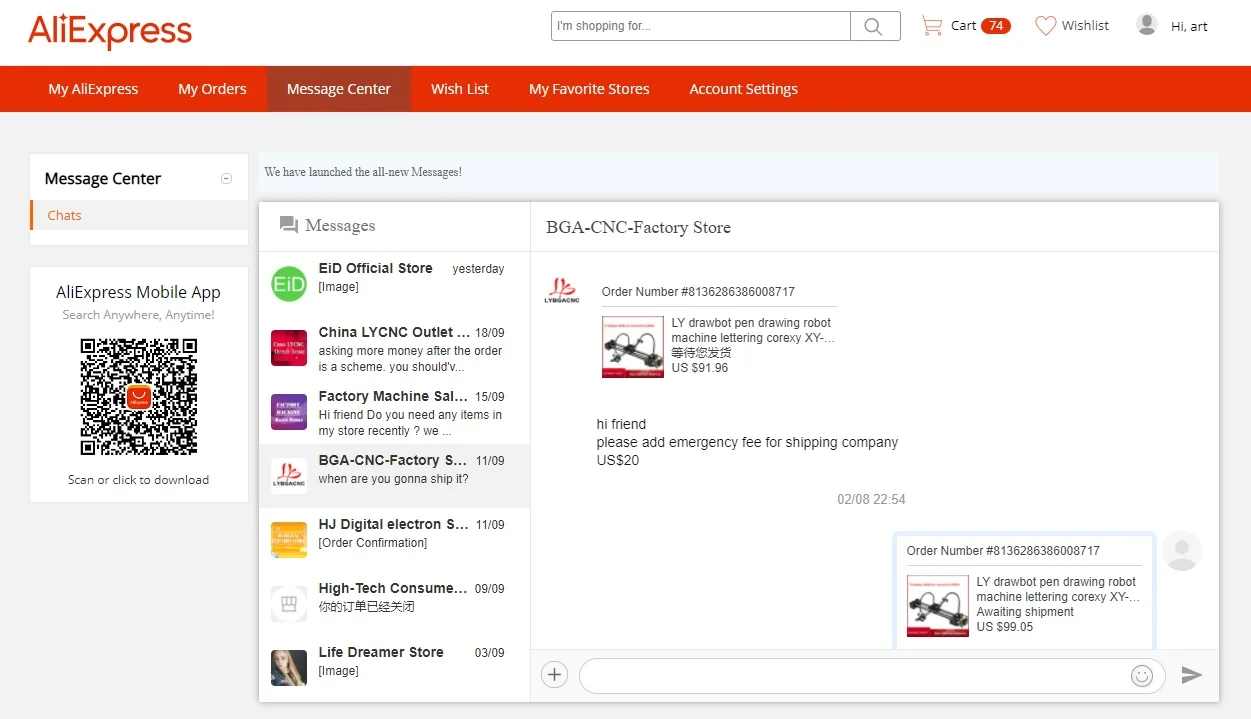Open My Orders tab
1251x719 pixels.
(x=212, y=89)
